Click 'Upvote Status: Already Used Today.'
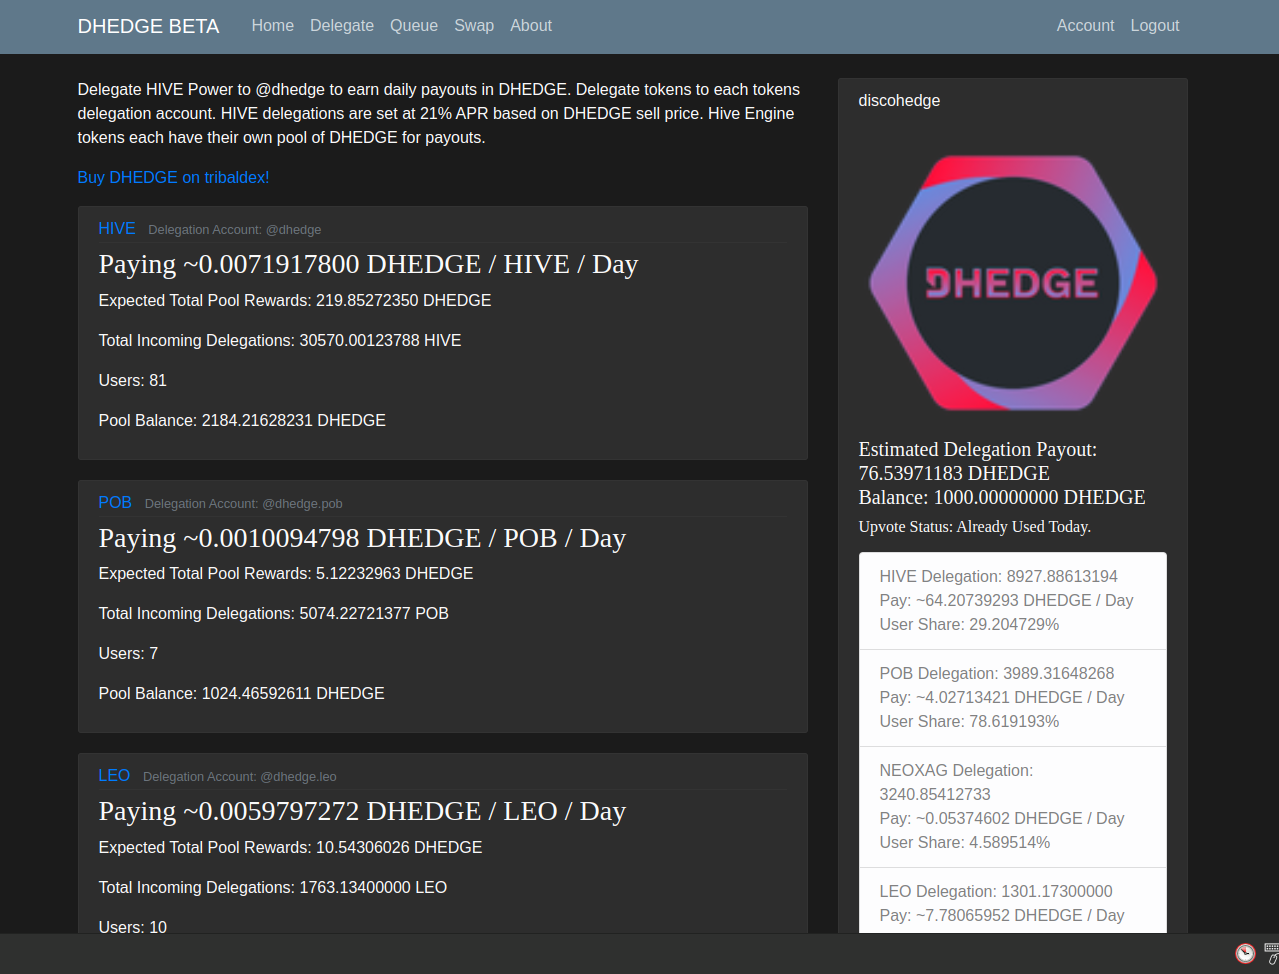The image size is (1279, 974). click(x=975, y=527)
